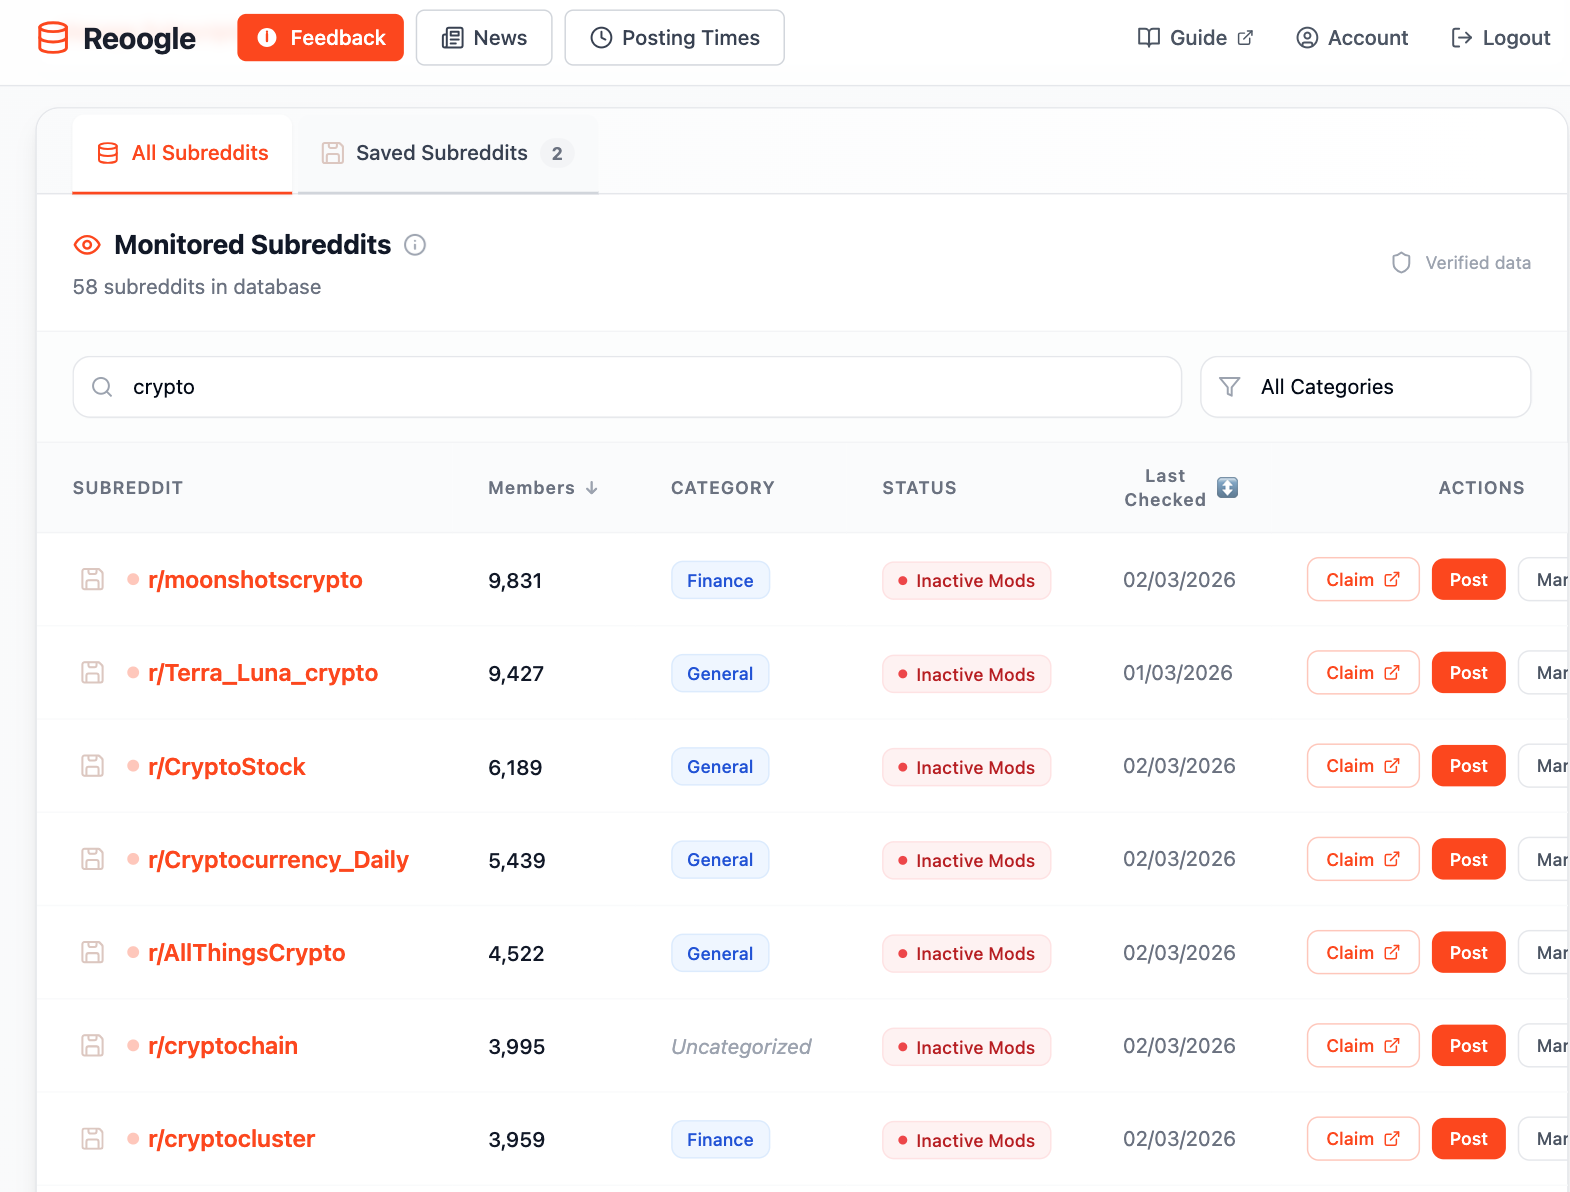
Task: Focus the search field containing crypto
Action: click(x=627, y=387)
